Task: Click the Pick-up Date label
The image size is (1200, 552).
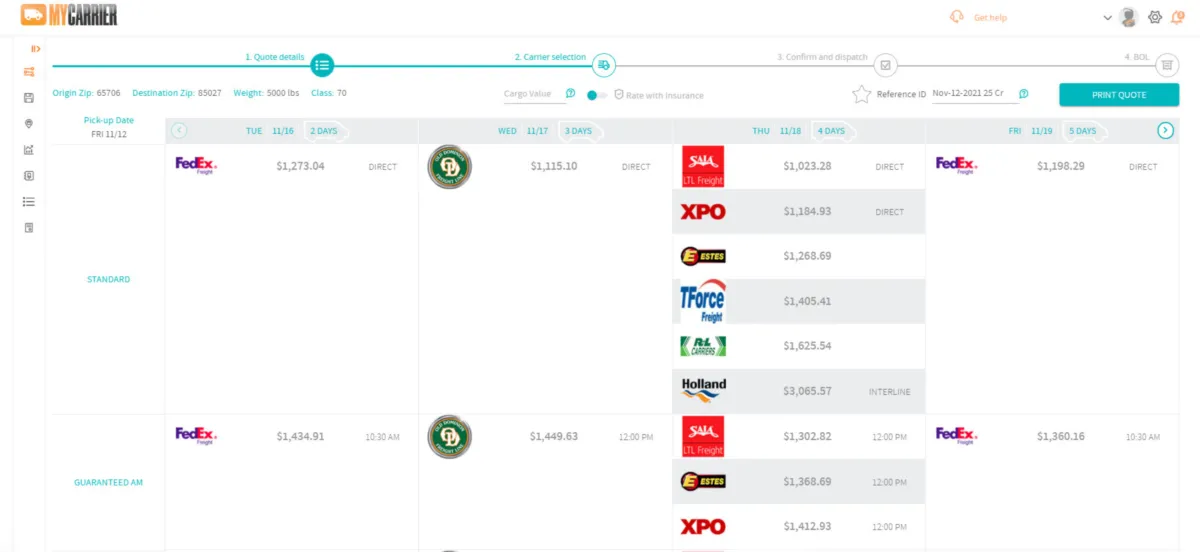Action: pyautogui.click(x=108, y=120)
